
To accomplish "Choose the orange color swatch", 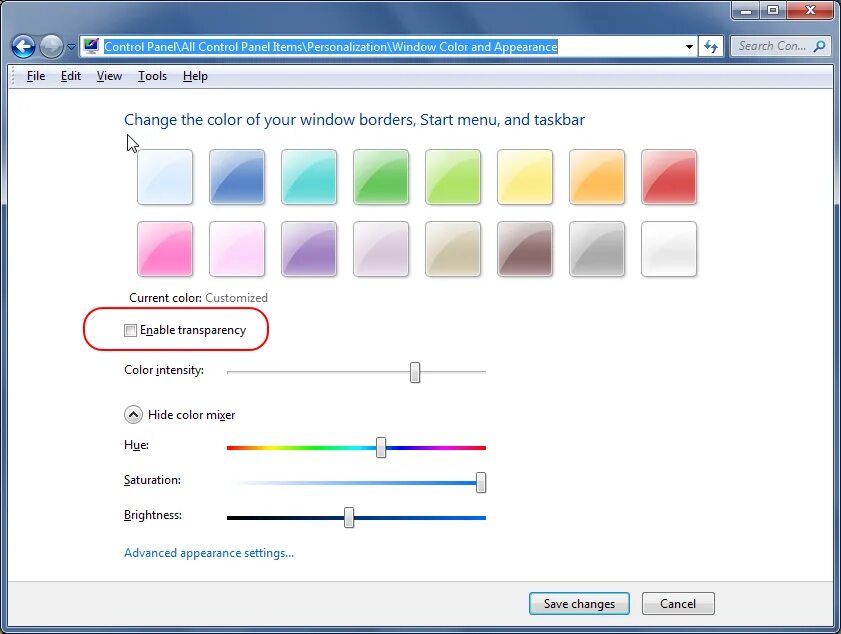I will 597,177.
